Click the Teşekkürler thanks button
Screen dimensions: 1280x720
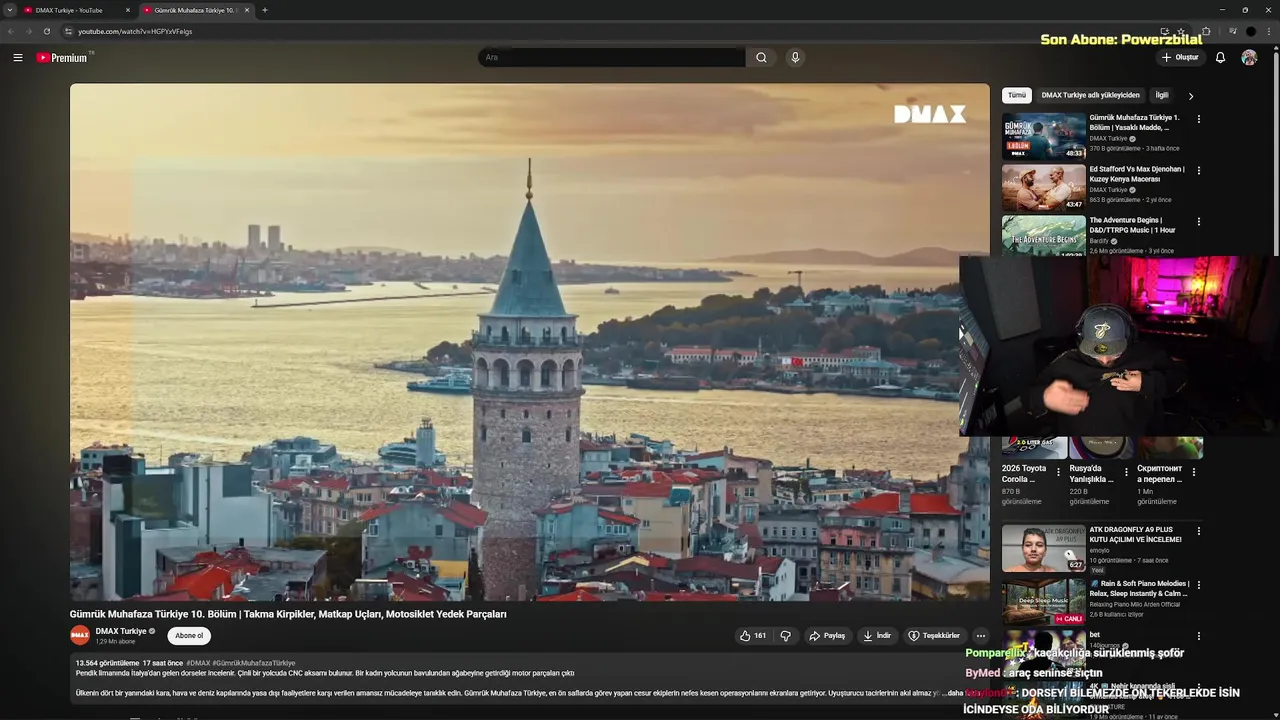click(x=934, y=636)
